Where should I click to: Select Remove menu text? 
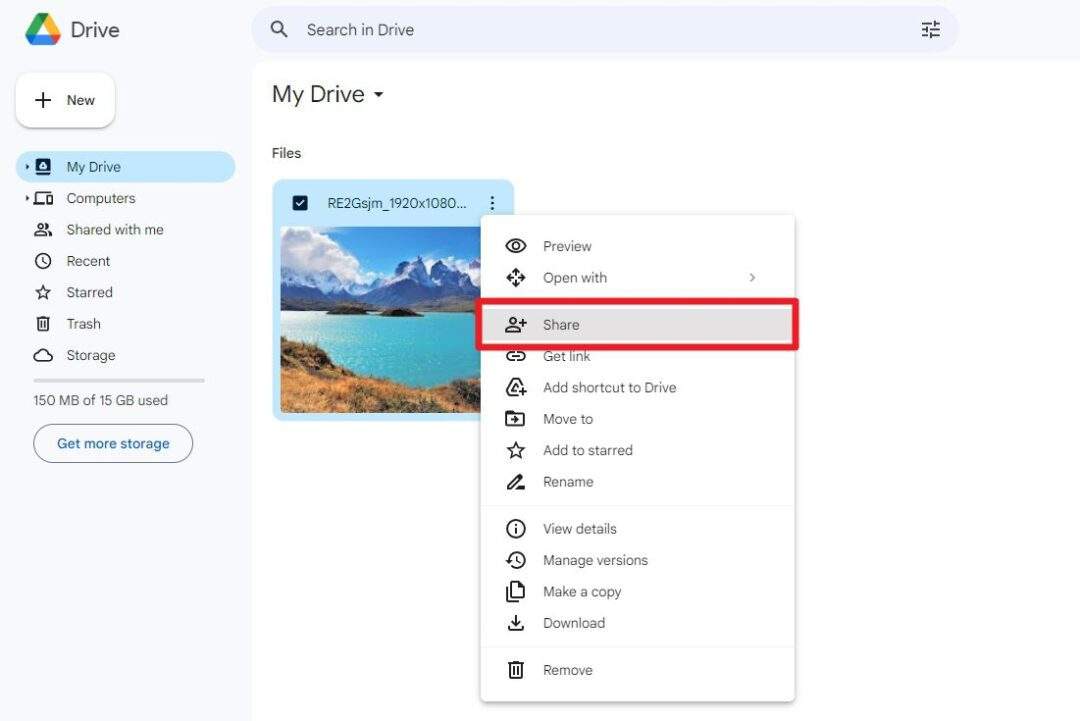pyautogui.click(x=568, y=670)
